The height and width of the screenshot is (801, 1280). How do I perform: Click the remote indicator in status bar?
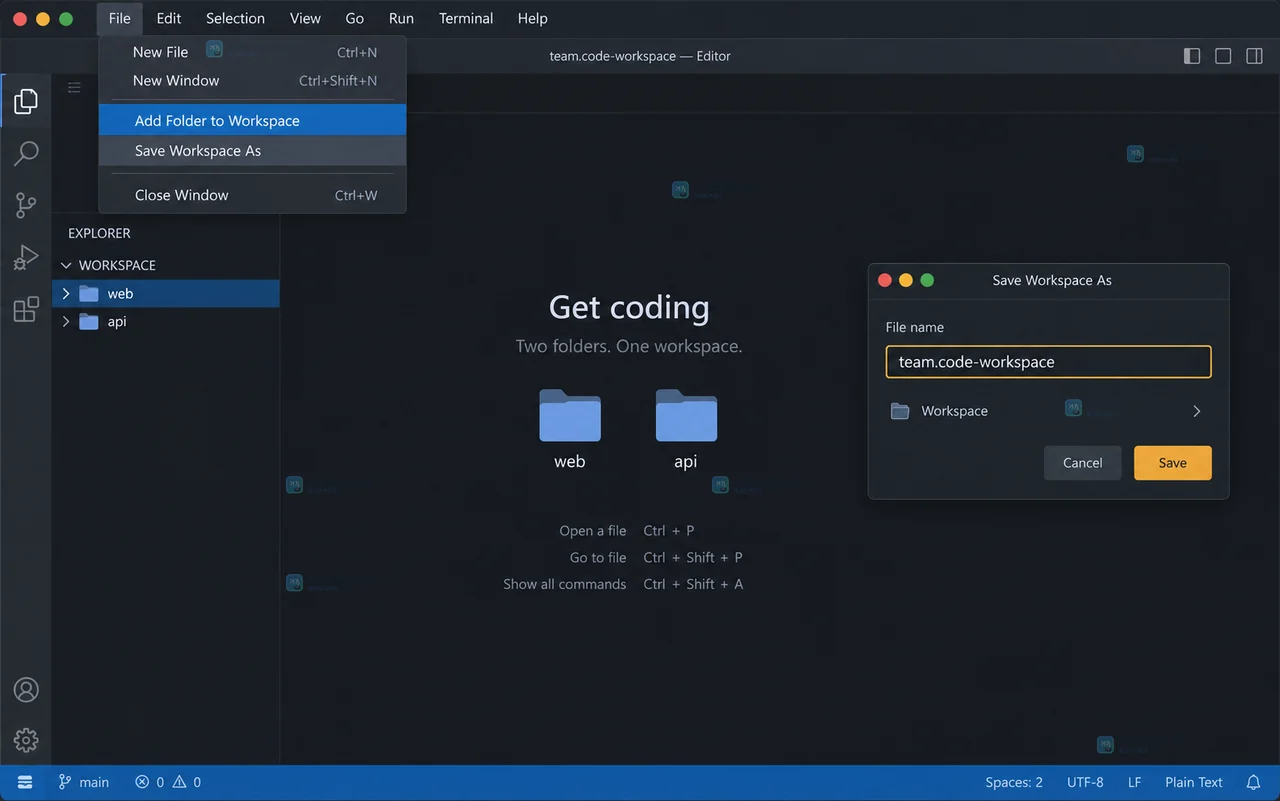coord(25,782)
